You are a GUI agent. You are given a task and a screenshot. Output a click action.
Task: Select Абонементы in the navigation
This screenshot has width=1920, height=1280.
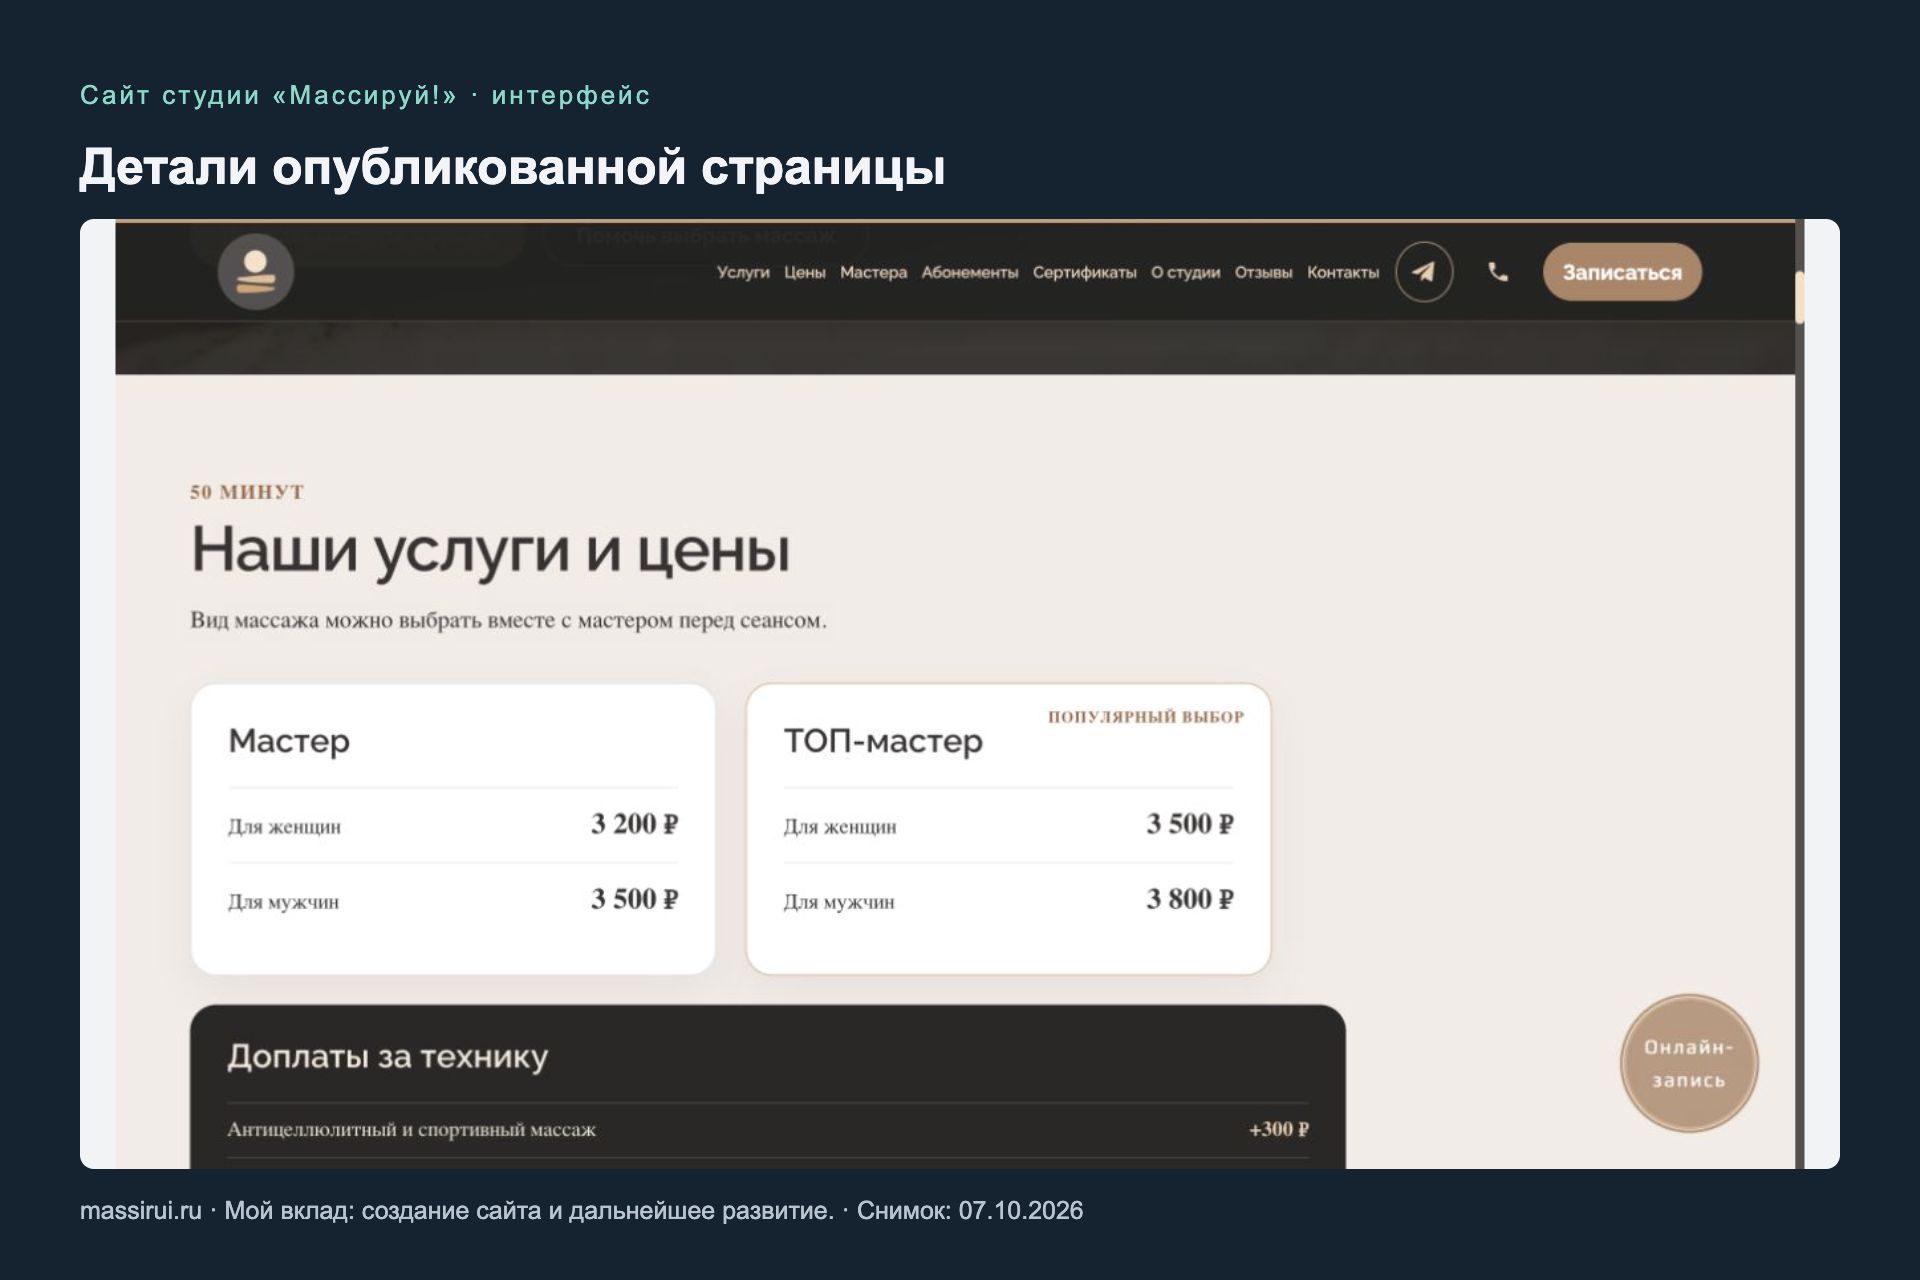pyautogui.click(x=970, y=272)
